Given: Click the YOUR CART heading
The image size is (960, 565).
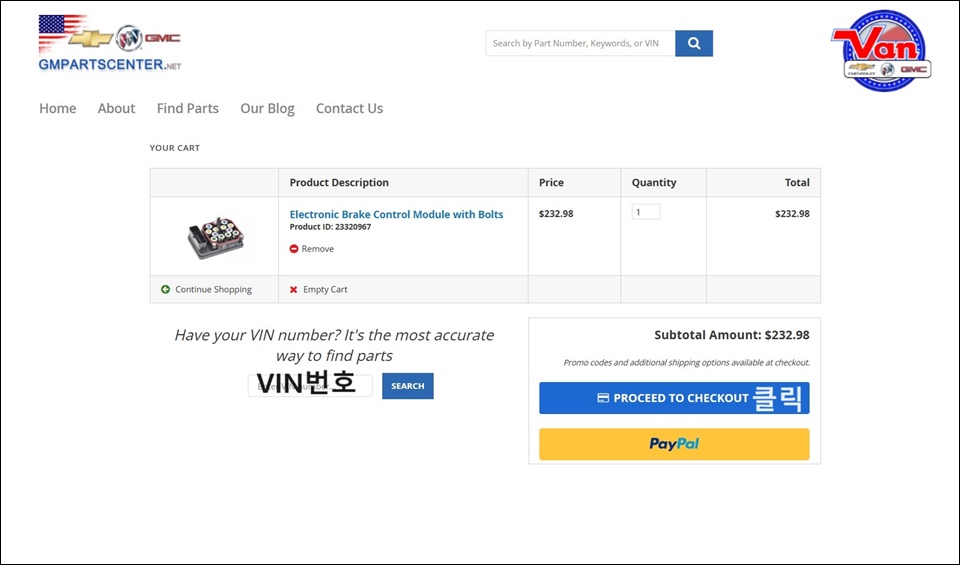Looking at the screenshot, I should coord(174,148).
